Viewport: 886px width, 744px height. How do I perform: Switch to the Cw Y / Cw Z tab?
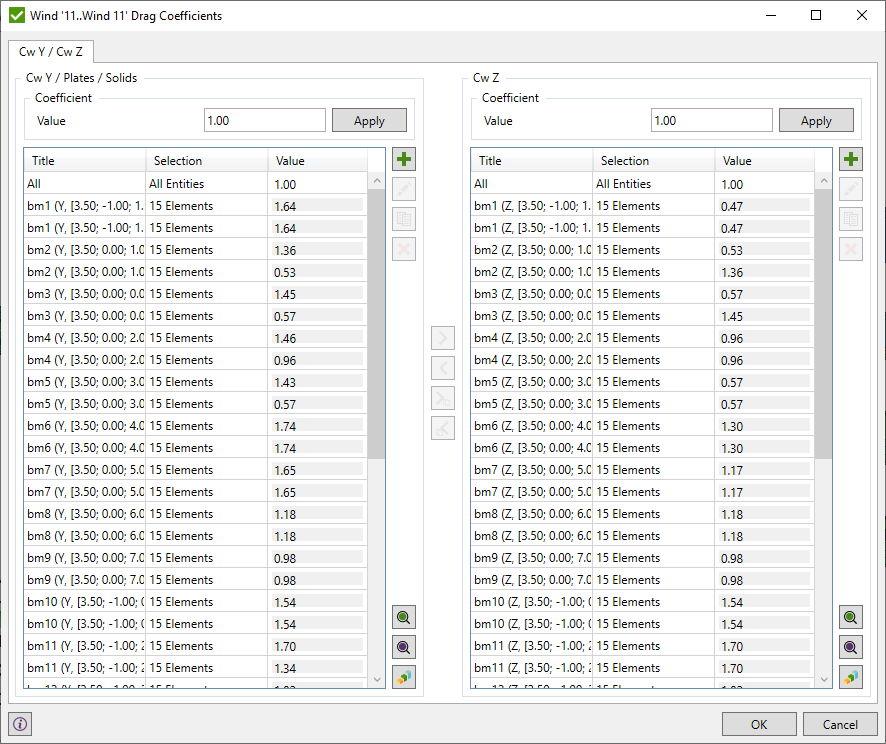(x=51, y=51)
